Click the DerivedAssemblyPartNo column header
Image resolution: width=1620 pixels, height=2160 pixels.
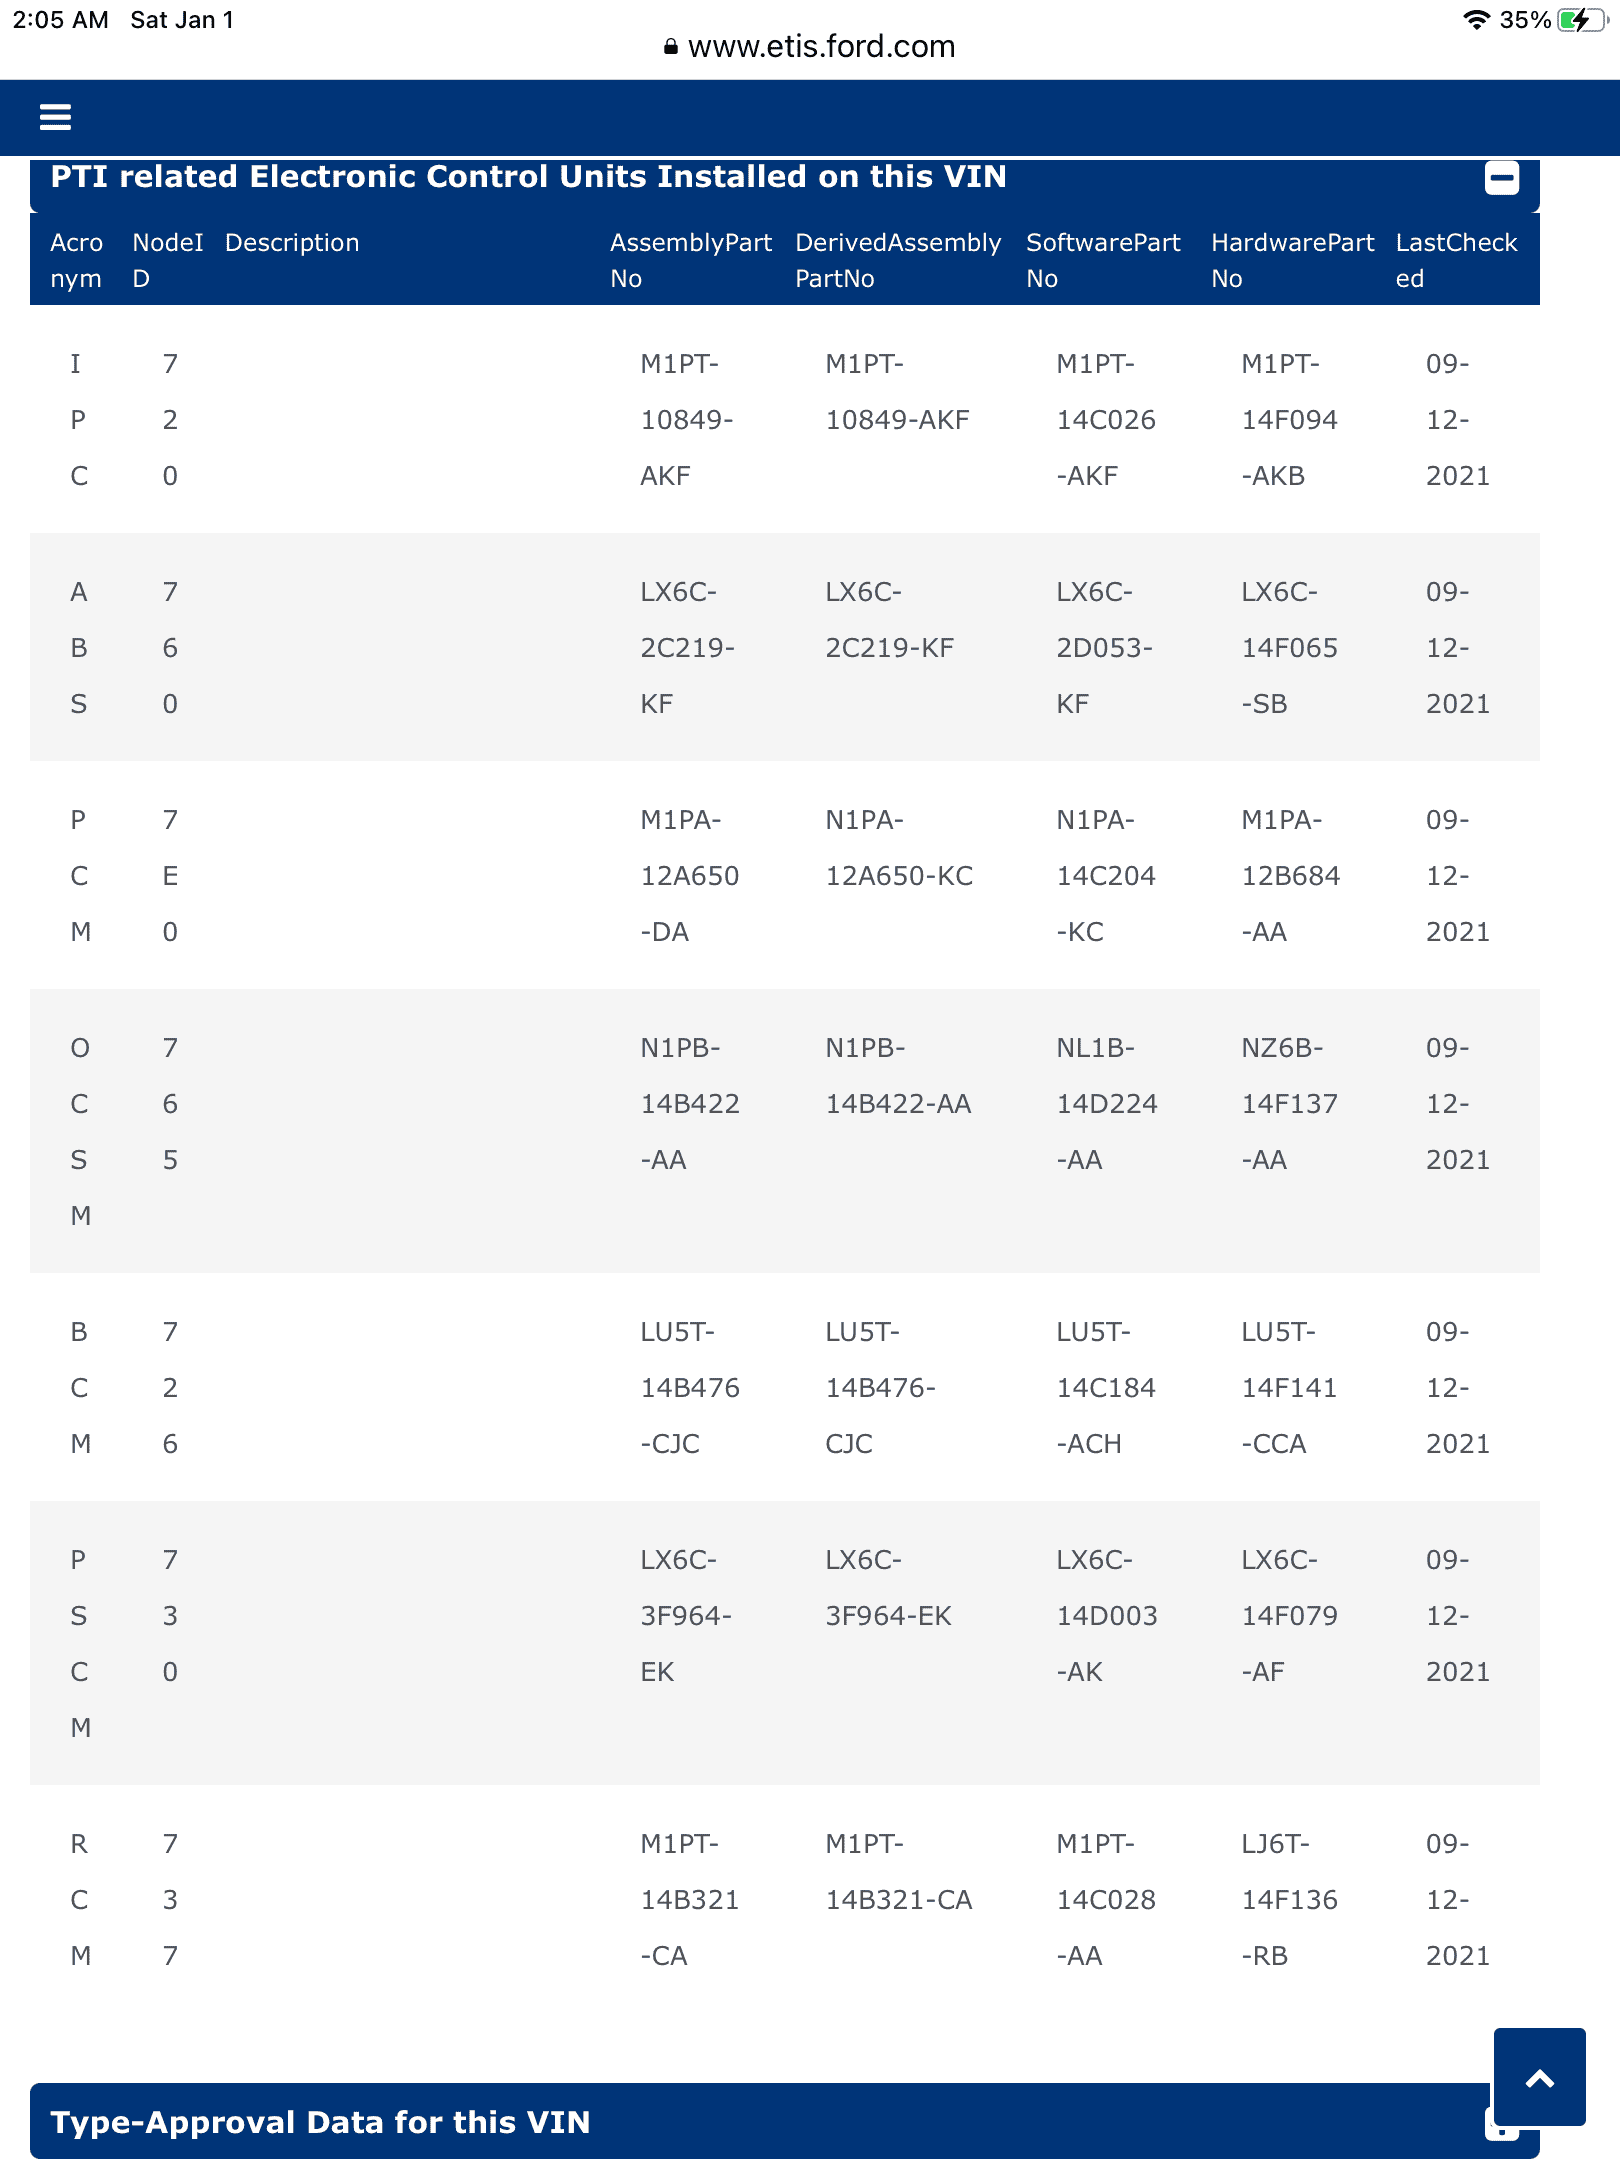click(x=897, y=260)
